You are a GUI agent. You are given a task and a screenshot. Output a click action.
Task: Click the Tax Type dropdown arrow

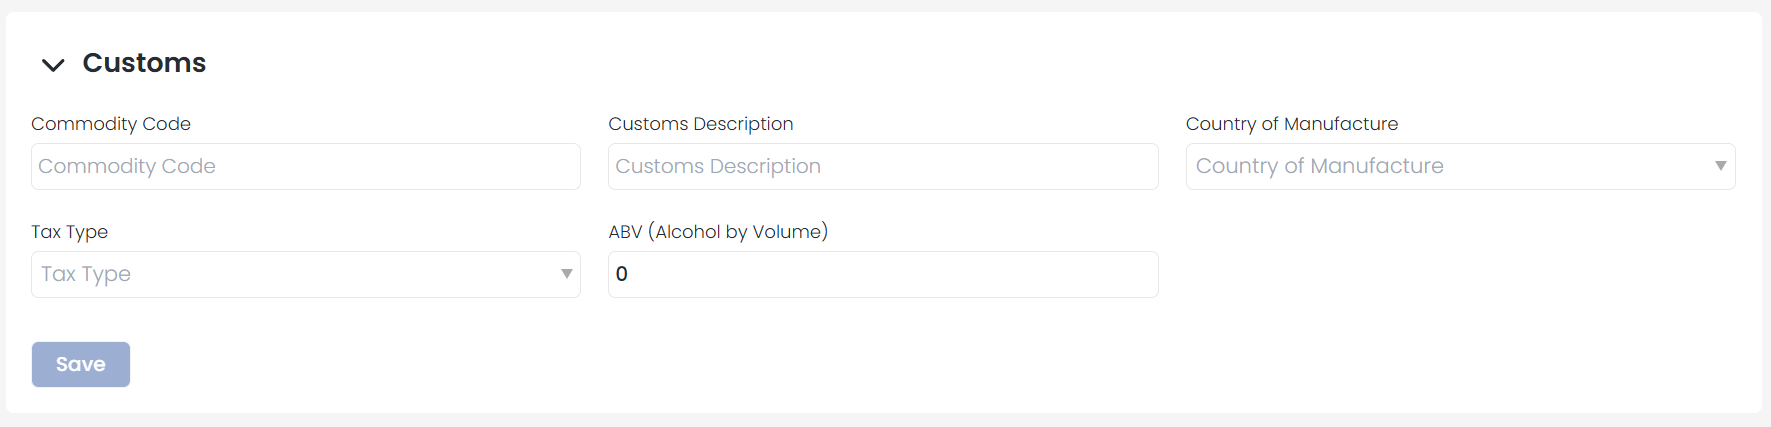566,274
